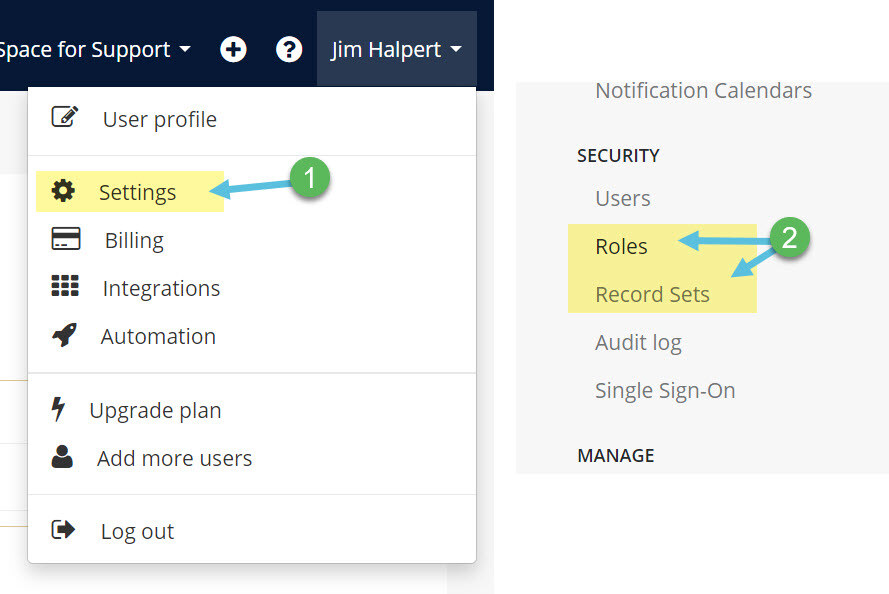Navigate to Record Sets
Viewport: 889px width, 594px height.
652,294
